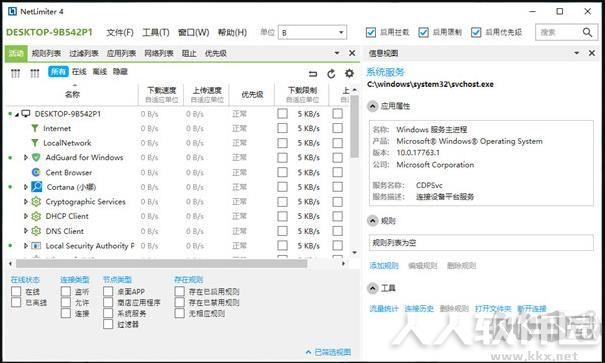Check the 在线 online status filter
605x363 pixels.
(x=16, y=291)
